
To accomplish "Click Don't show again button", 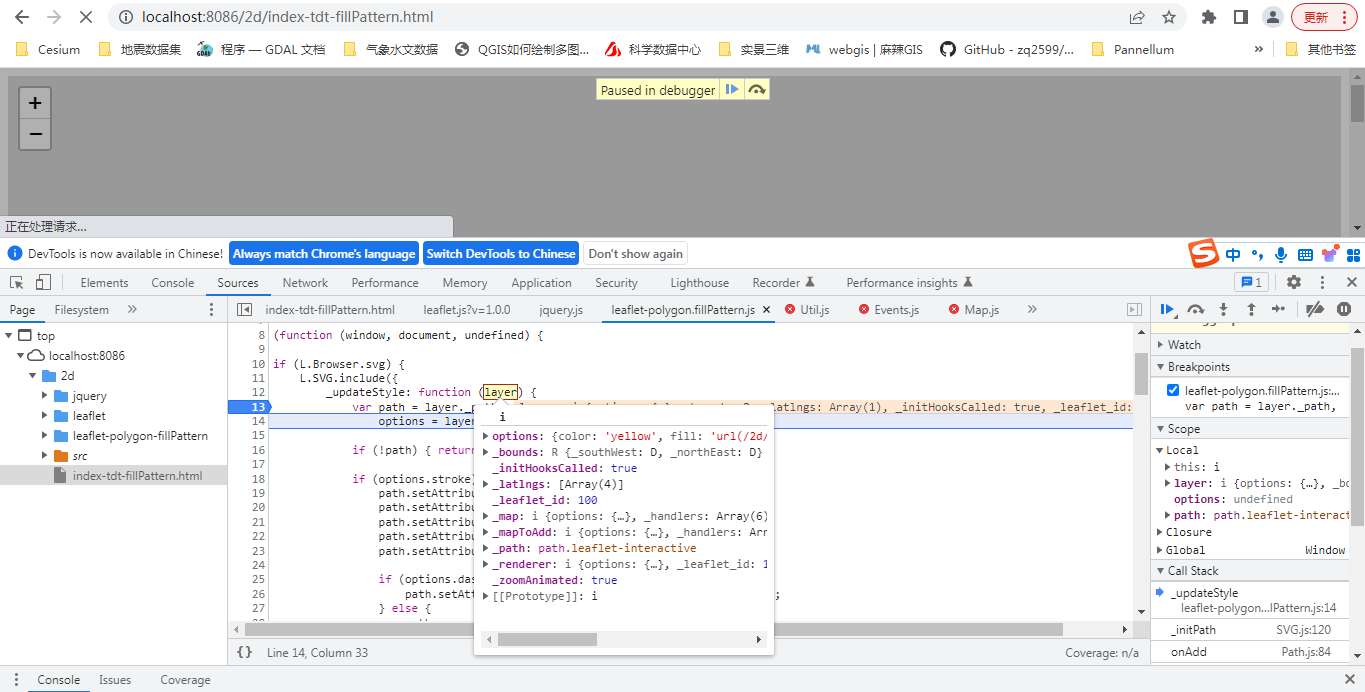I will [636, 254].
